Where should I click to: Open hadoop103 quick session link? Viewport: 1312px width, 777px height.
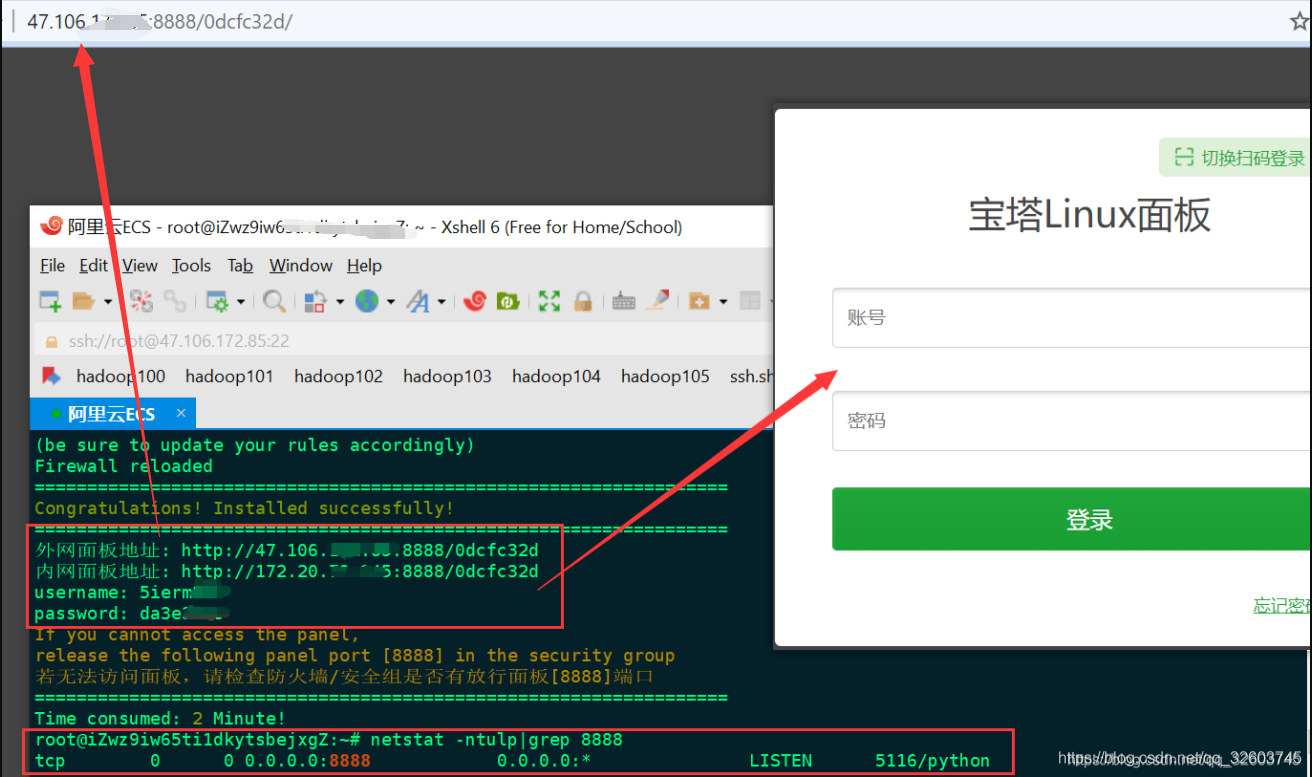447,376
